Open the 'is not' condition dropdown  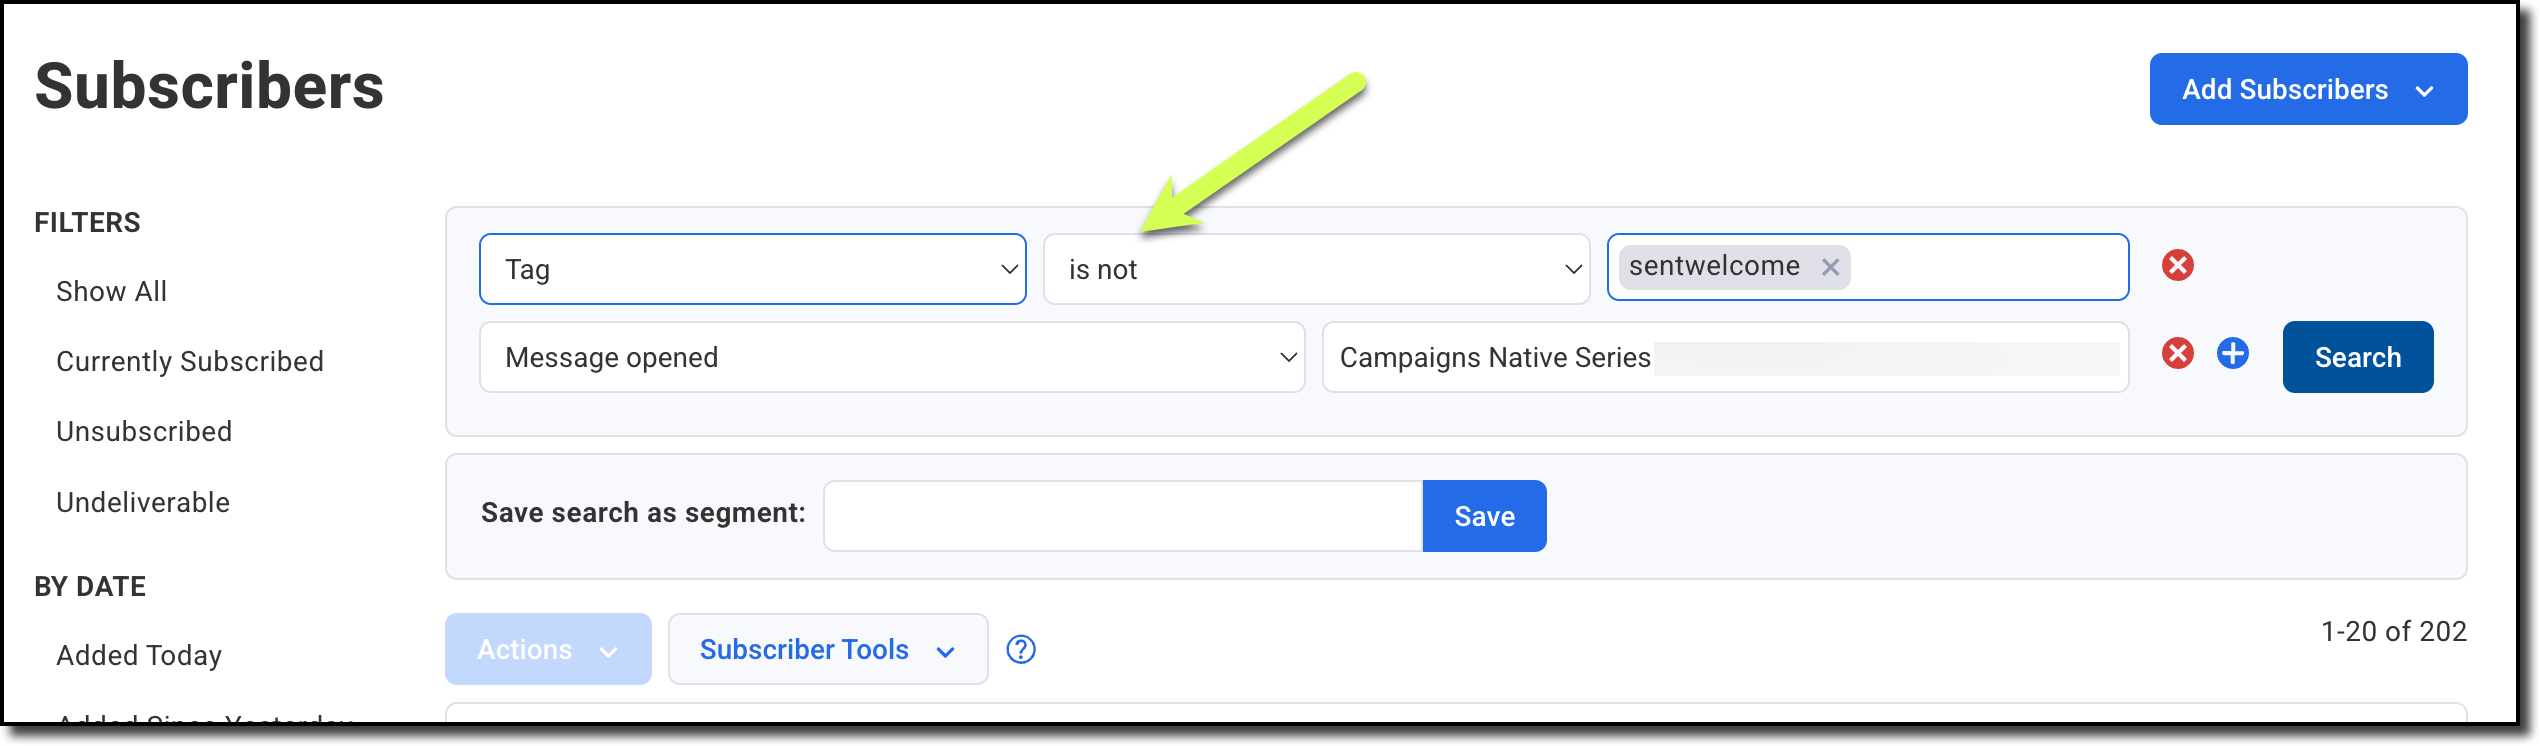tap(1315, 269)
